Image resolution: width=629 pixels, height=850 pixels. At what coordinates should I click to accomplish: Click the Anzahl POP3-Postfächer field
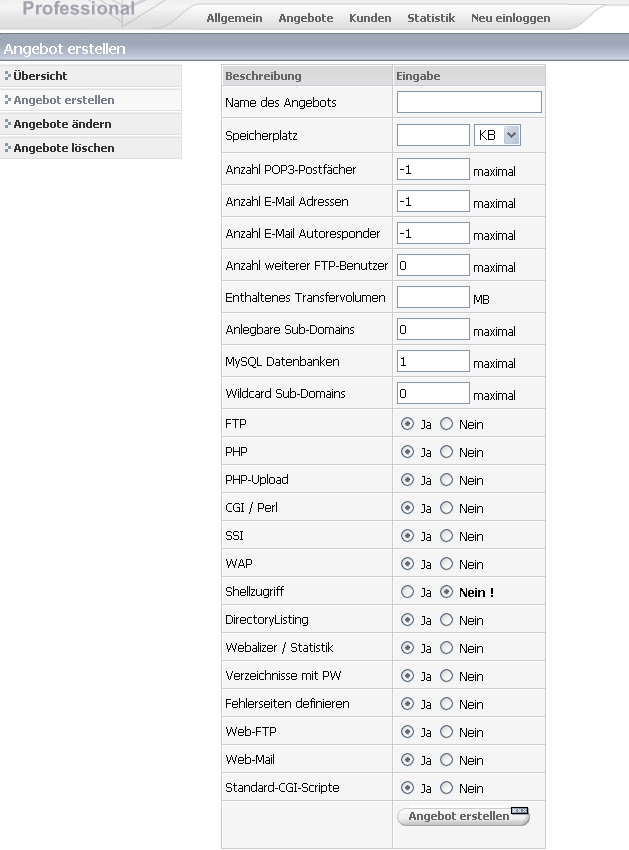tap(433, 169)
